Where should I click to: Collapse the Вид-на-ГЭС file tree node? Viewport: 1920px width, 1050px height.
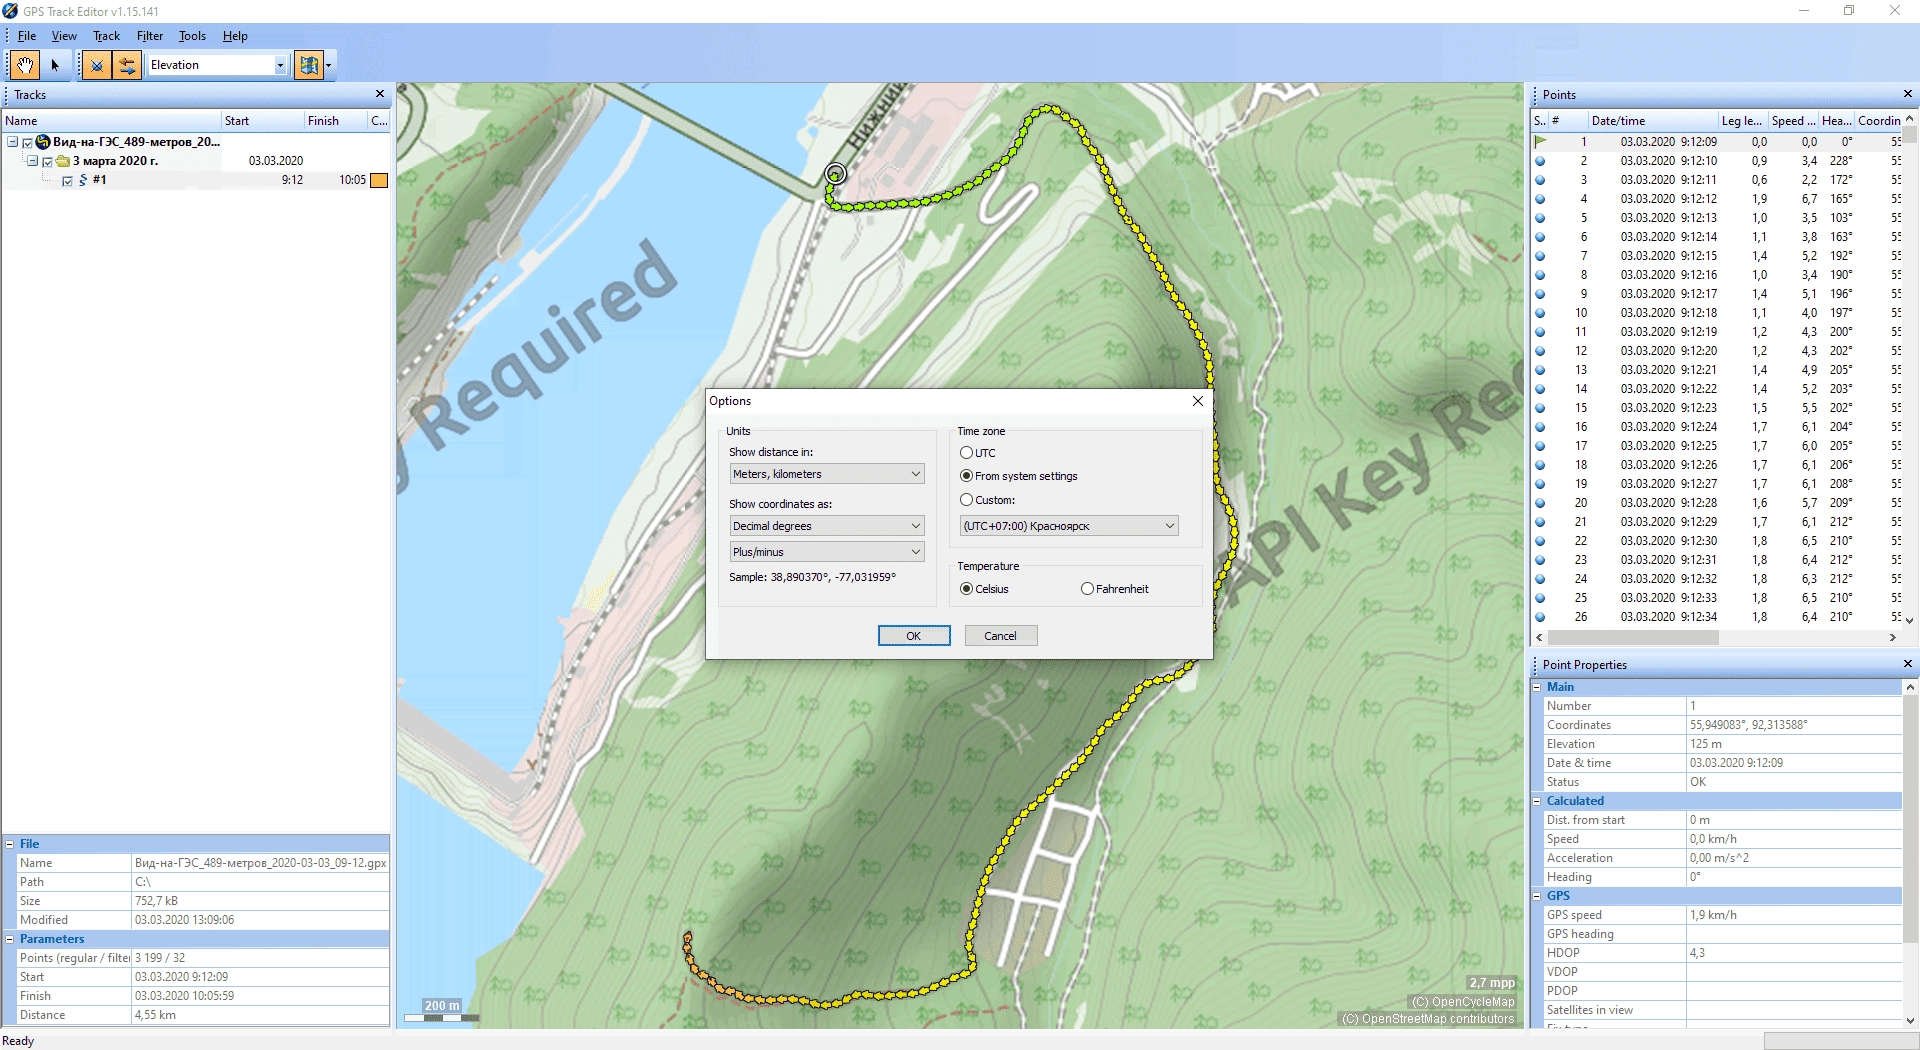coord(13,142)
